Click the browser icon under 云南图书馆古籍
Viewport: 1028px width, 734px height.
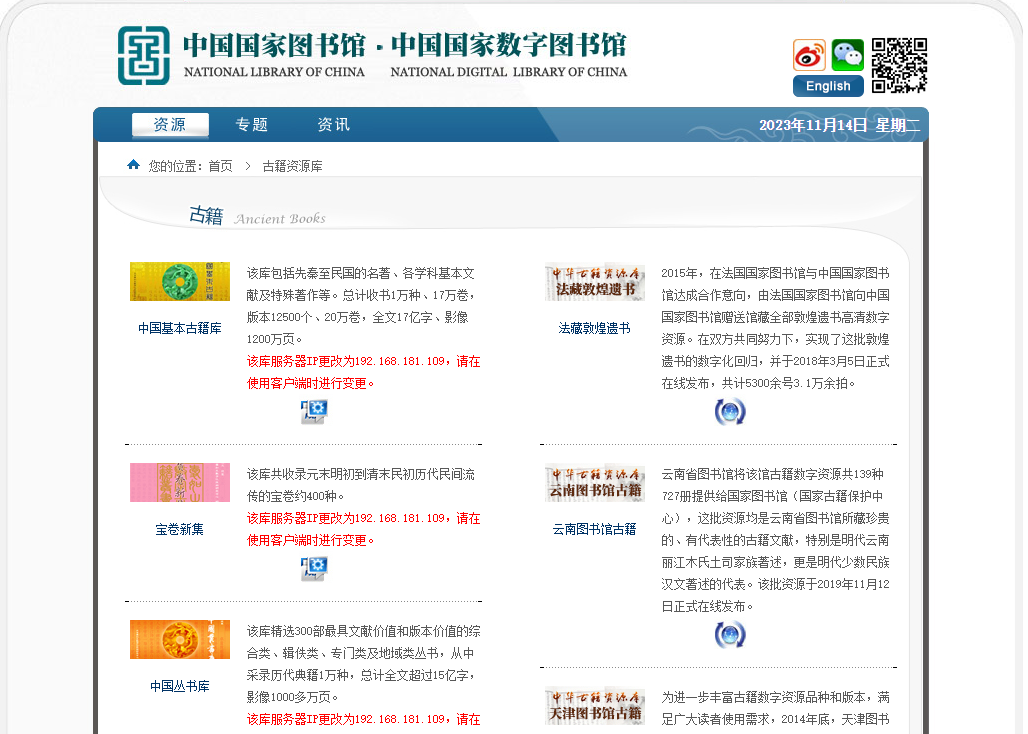(730, 634)
